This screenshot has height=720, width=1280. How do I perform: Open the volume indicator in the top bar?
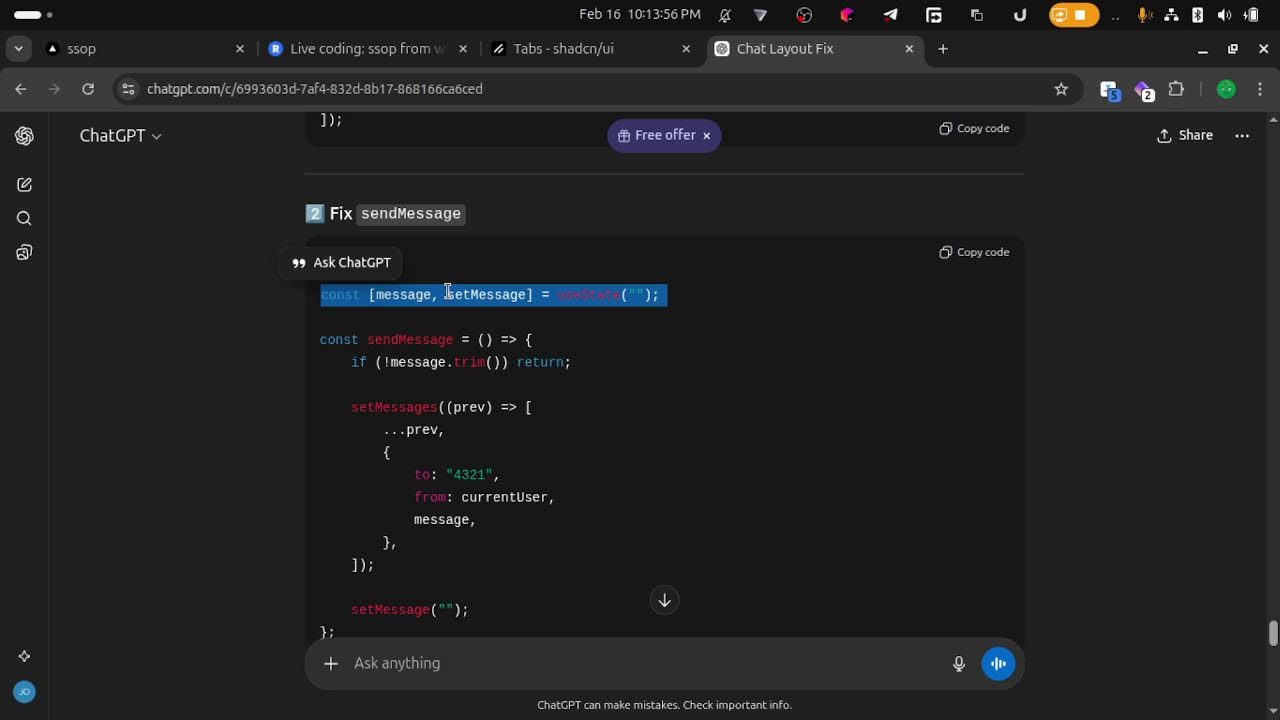[1224, 15]
